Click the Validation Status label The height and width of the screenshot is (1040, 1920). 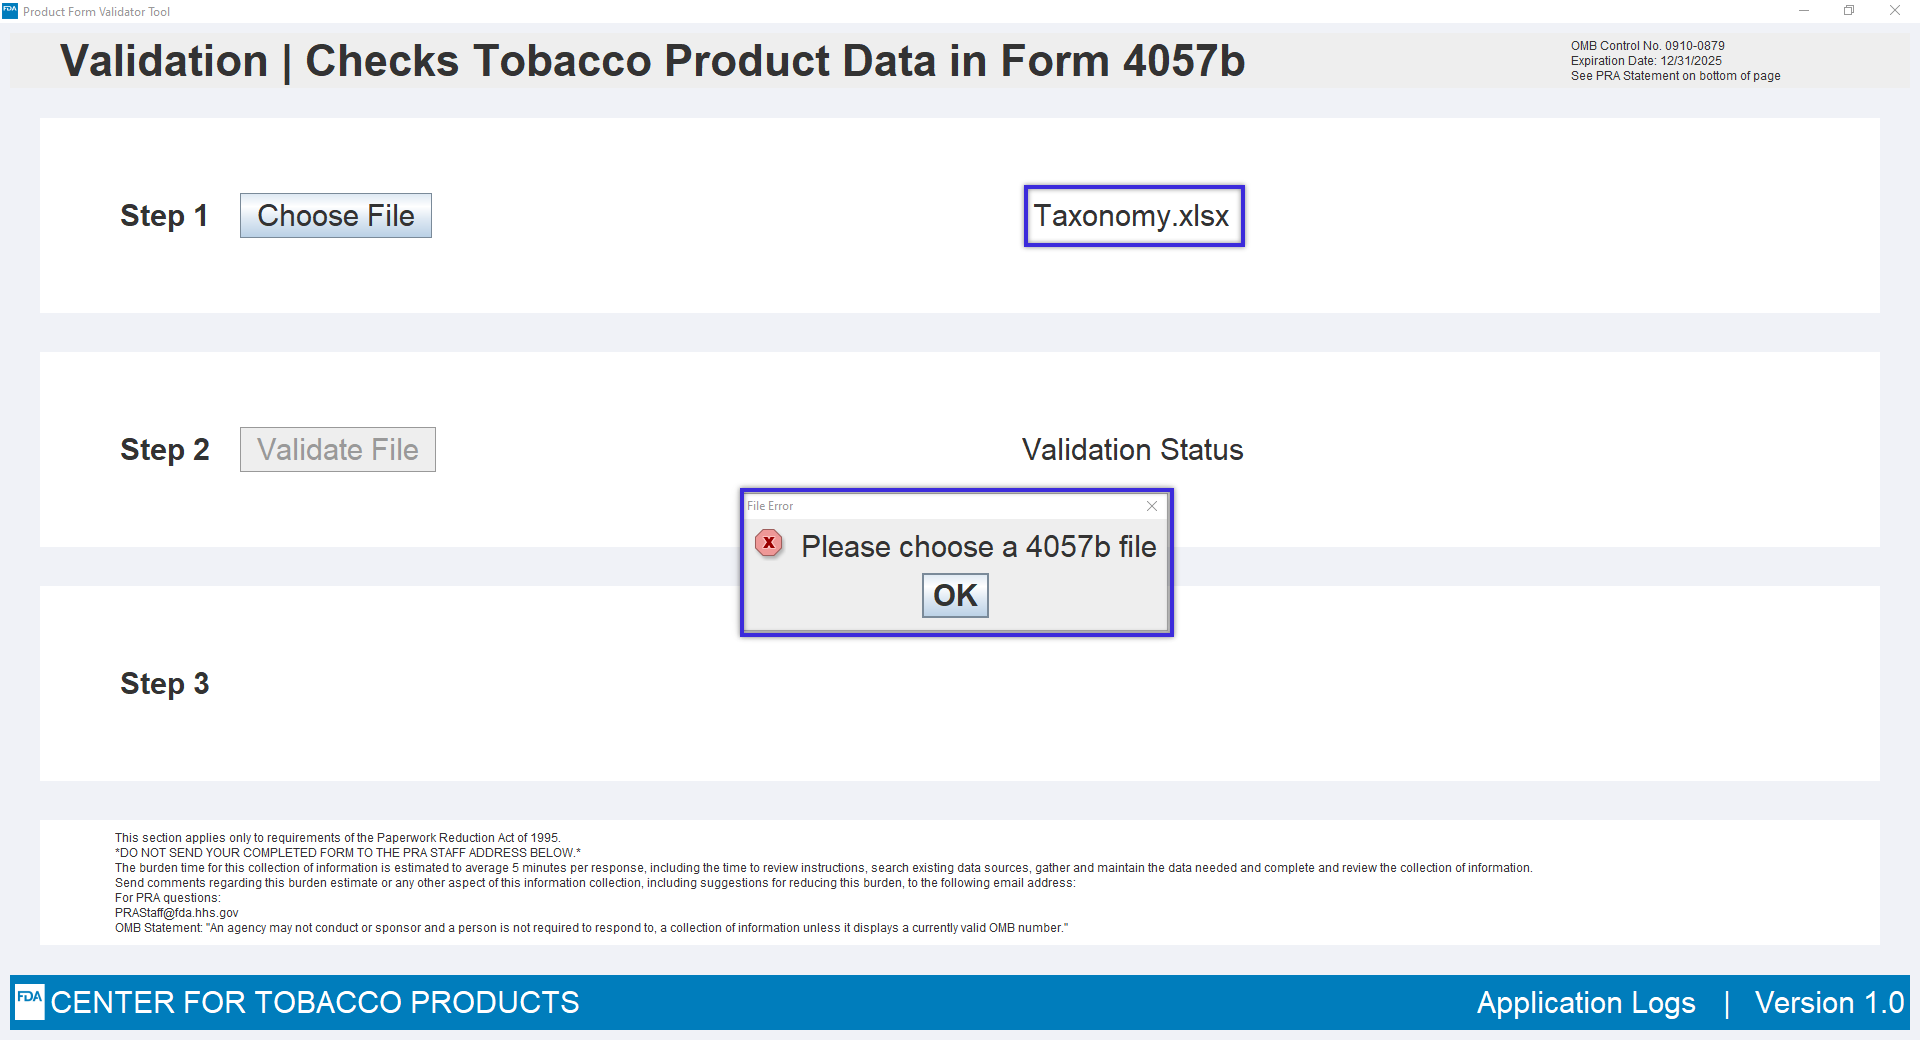point(1132,450)
